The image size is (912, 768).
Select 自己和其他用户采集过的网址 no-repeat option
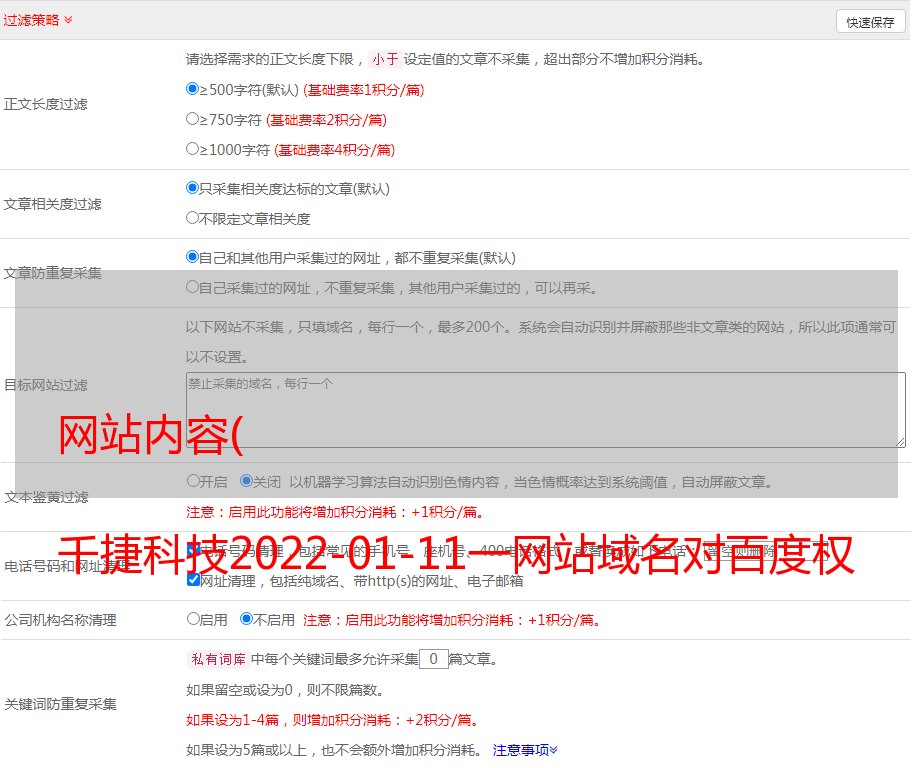coord(193,257)
